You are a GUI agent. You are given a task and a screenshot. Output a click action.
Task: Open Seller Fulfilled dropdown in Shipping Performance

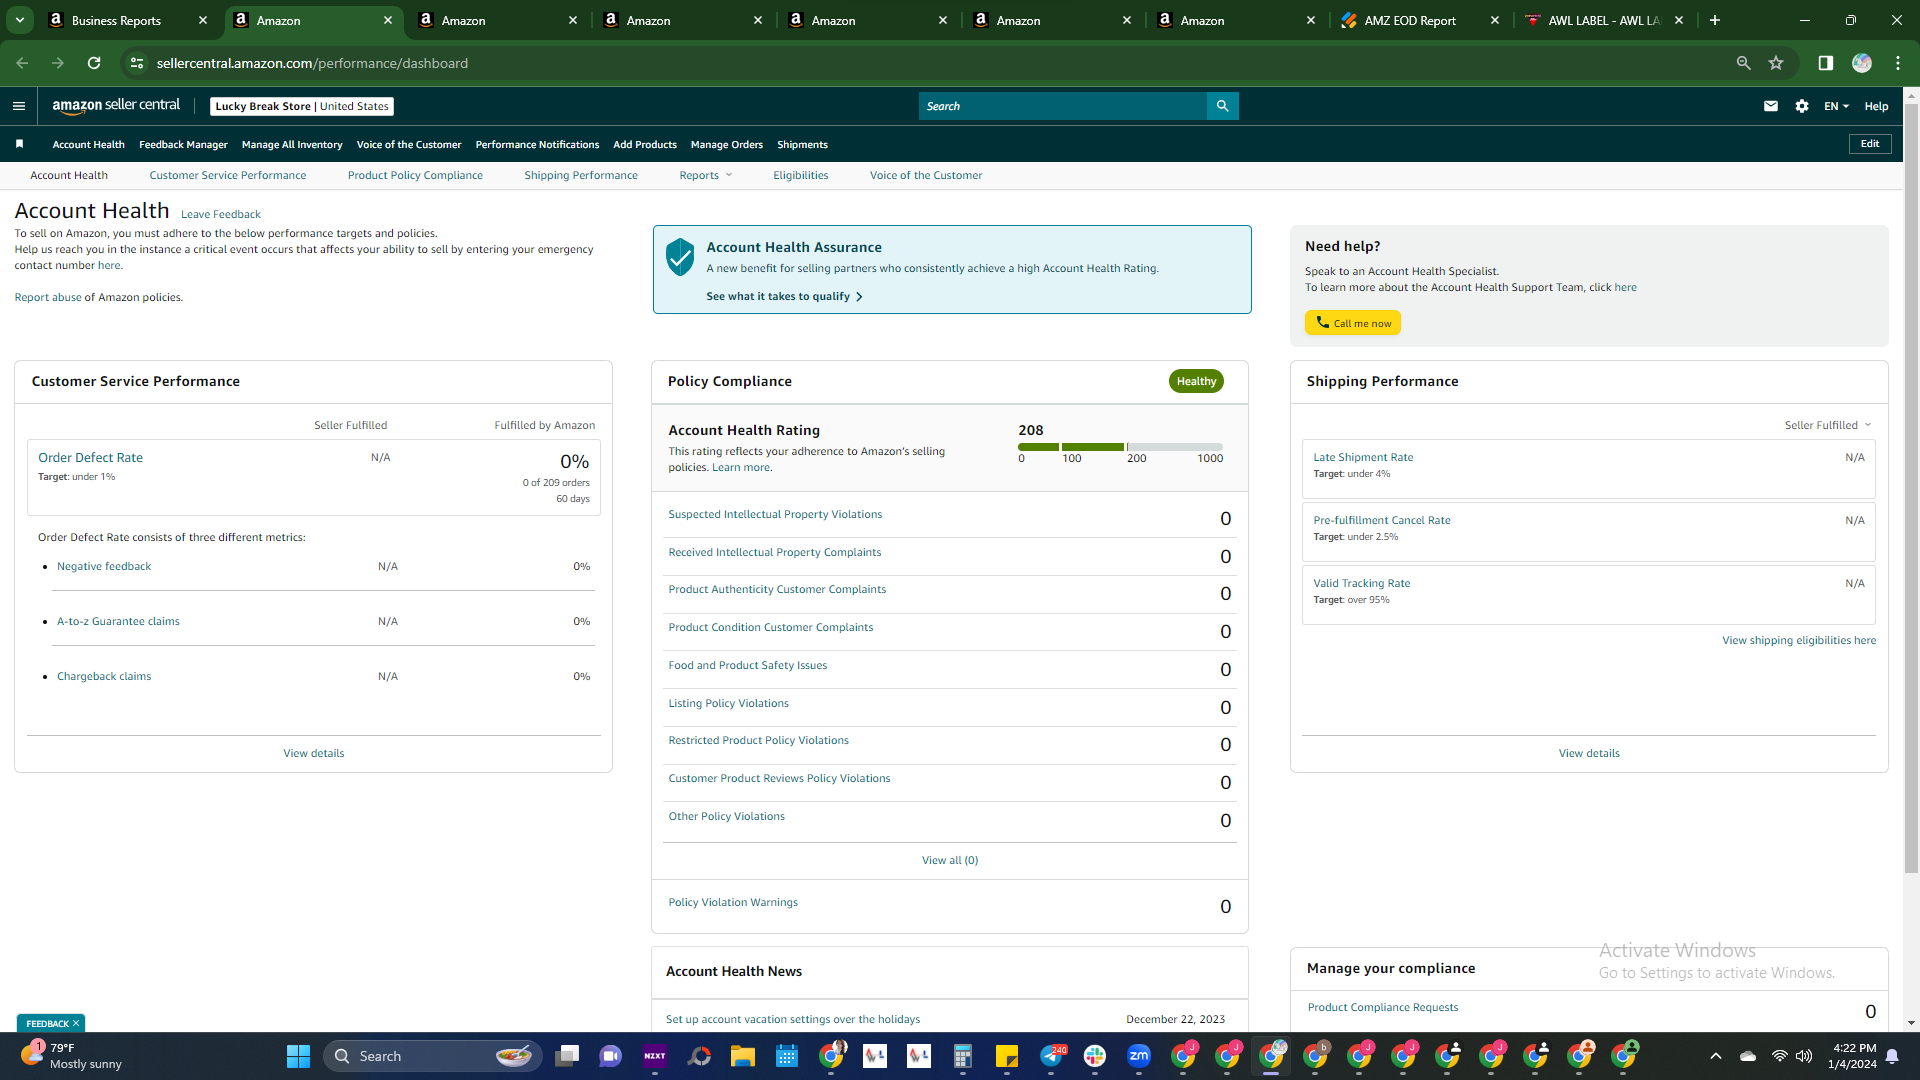pos(1827,425)
